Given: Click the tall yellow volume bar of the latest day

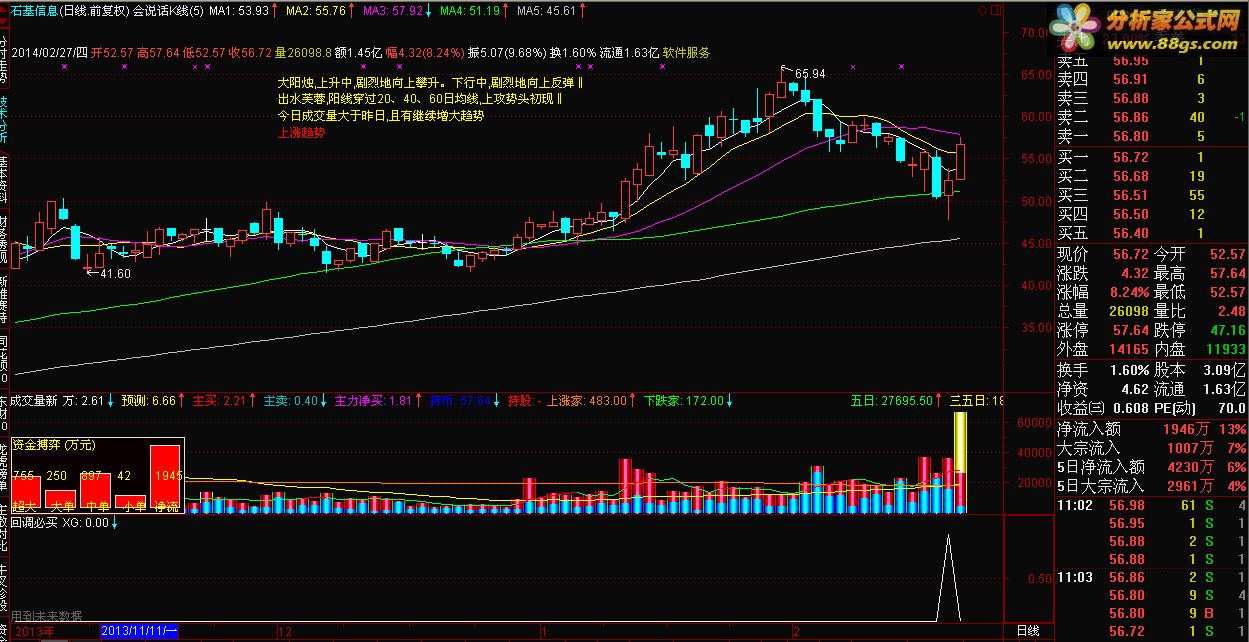Looking at the screenshot, I should (960, 461).
